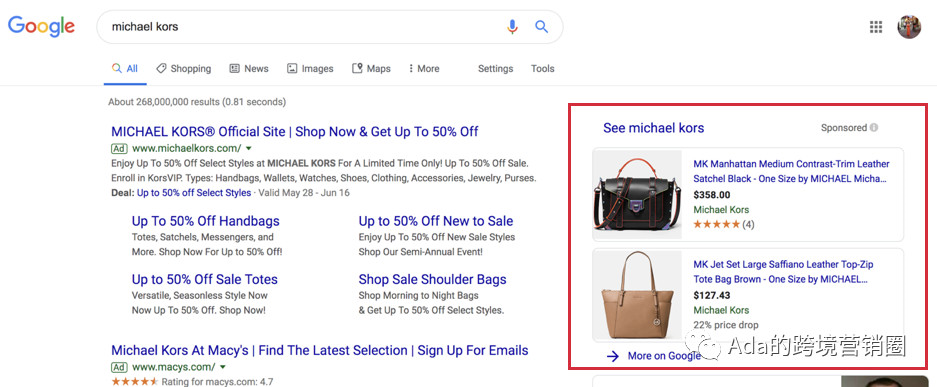The image size is (937, 387).
Task: Switch to the Images tab
Action: (310, 69)
